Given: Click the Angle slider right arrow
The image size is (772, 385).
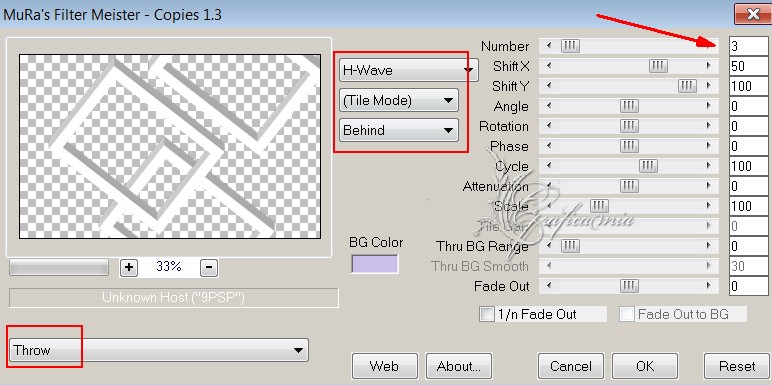Looking at the screenshot, I should click(x=708, y=106).
